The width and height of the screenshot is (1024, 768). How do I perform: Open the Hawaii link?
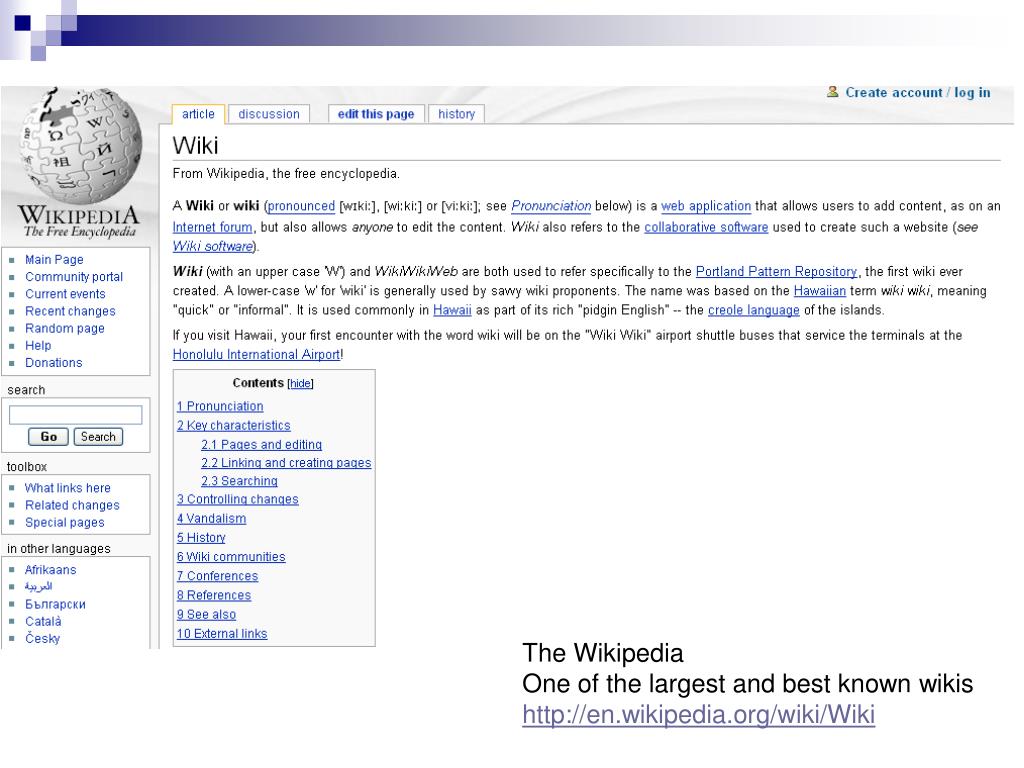click(452, 310)
